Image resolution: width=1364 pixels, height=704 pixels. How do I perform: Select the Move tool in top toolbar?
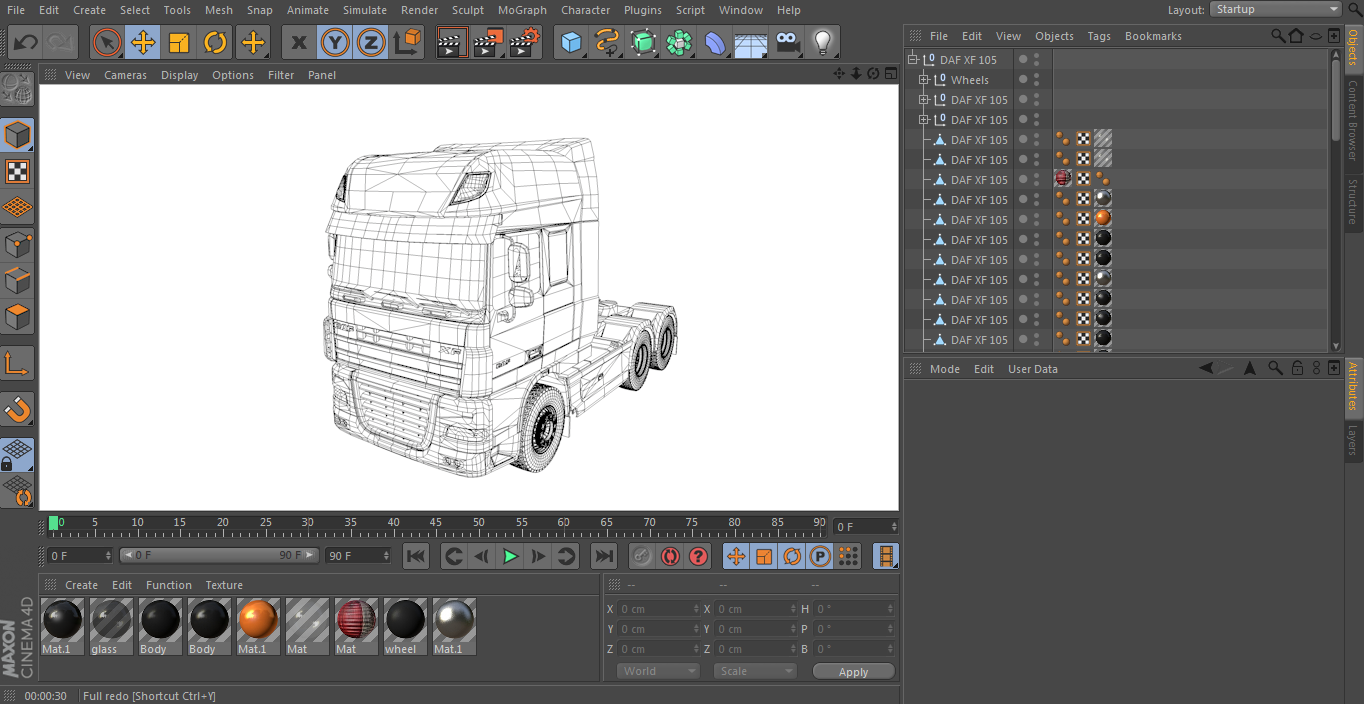(143, 43)
